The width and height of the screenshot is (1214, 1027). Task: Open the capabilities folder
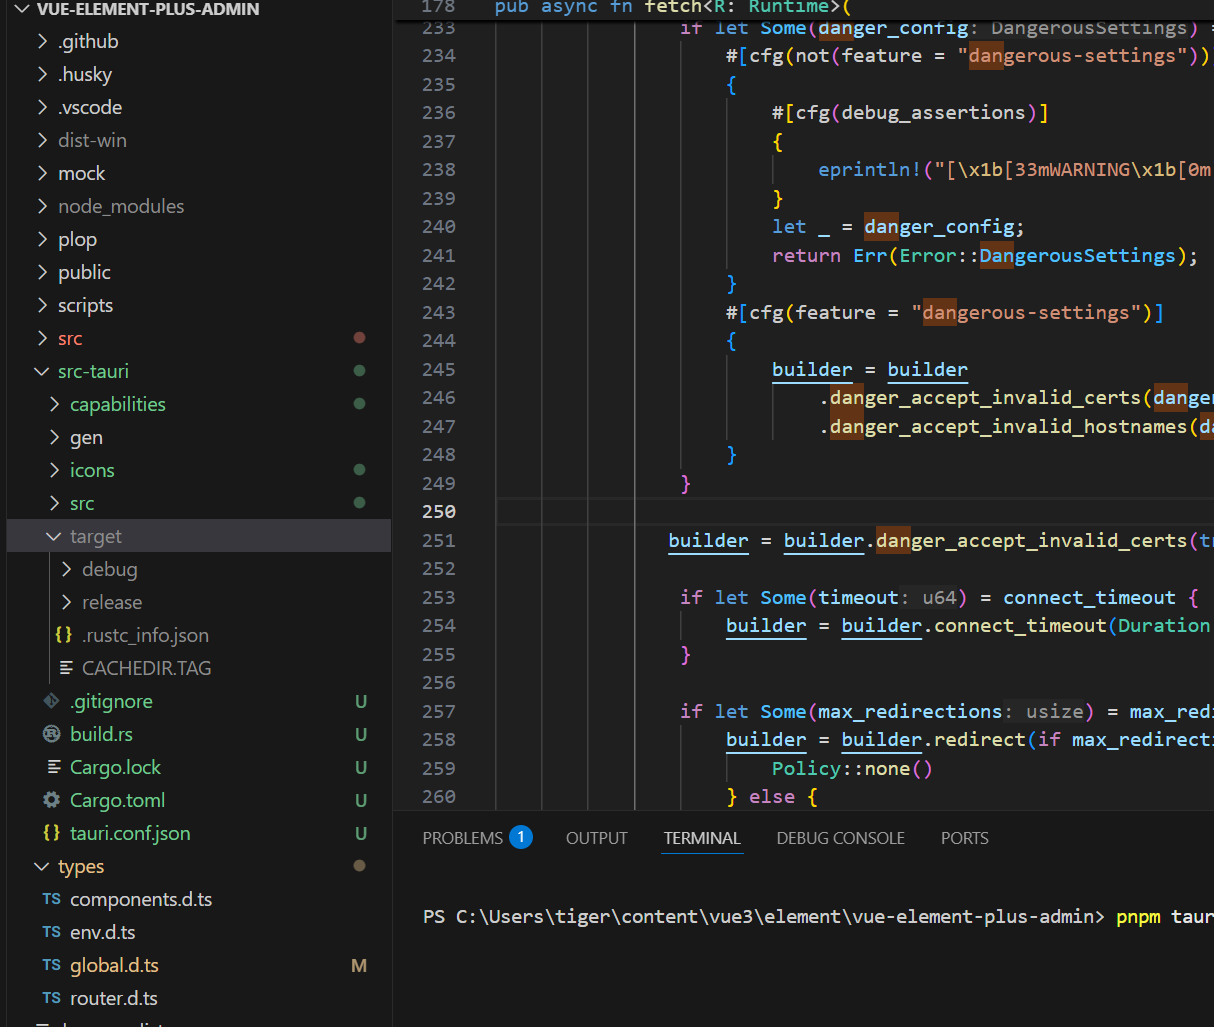tap(118, 404)
